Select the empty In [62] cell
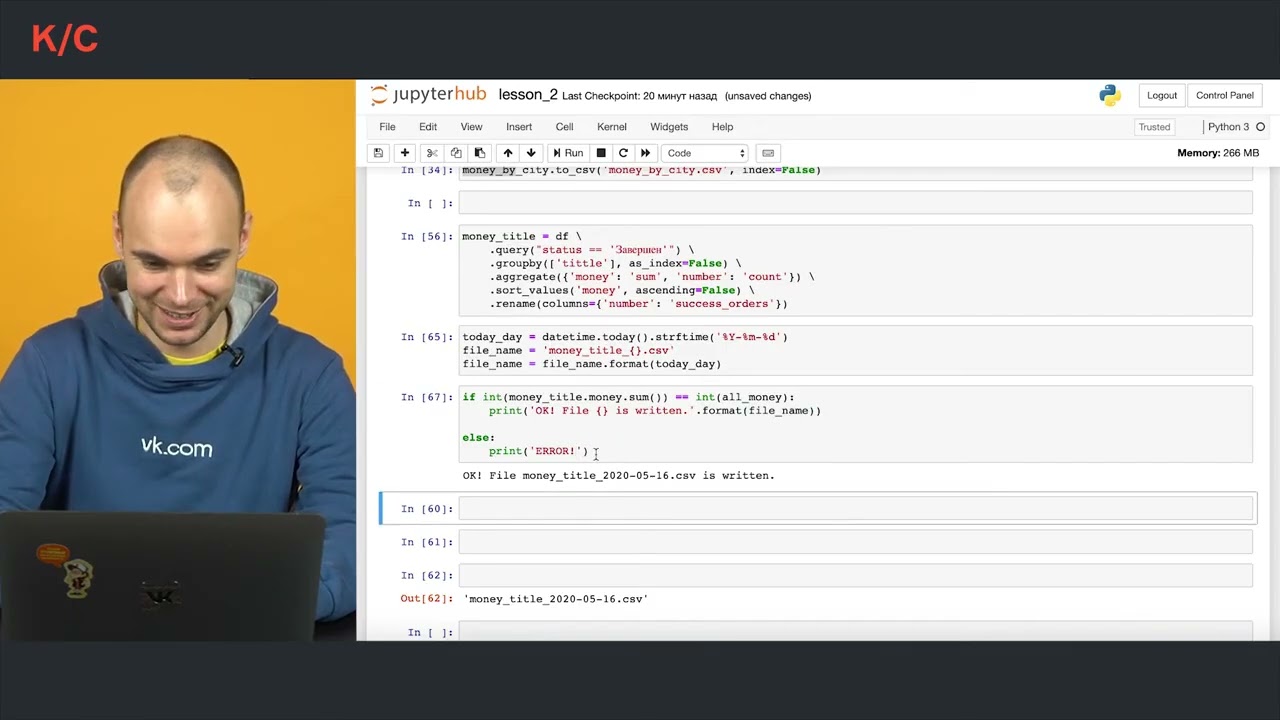Image resolution: width=1280 pixels, height=720 pixels. point(855,575)
